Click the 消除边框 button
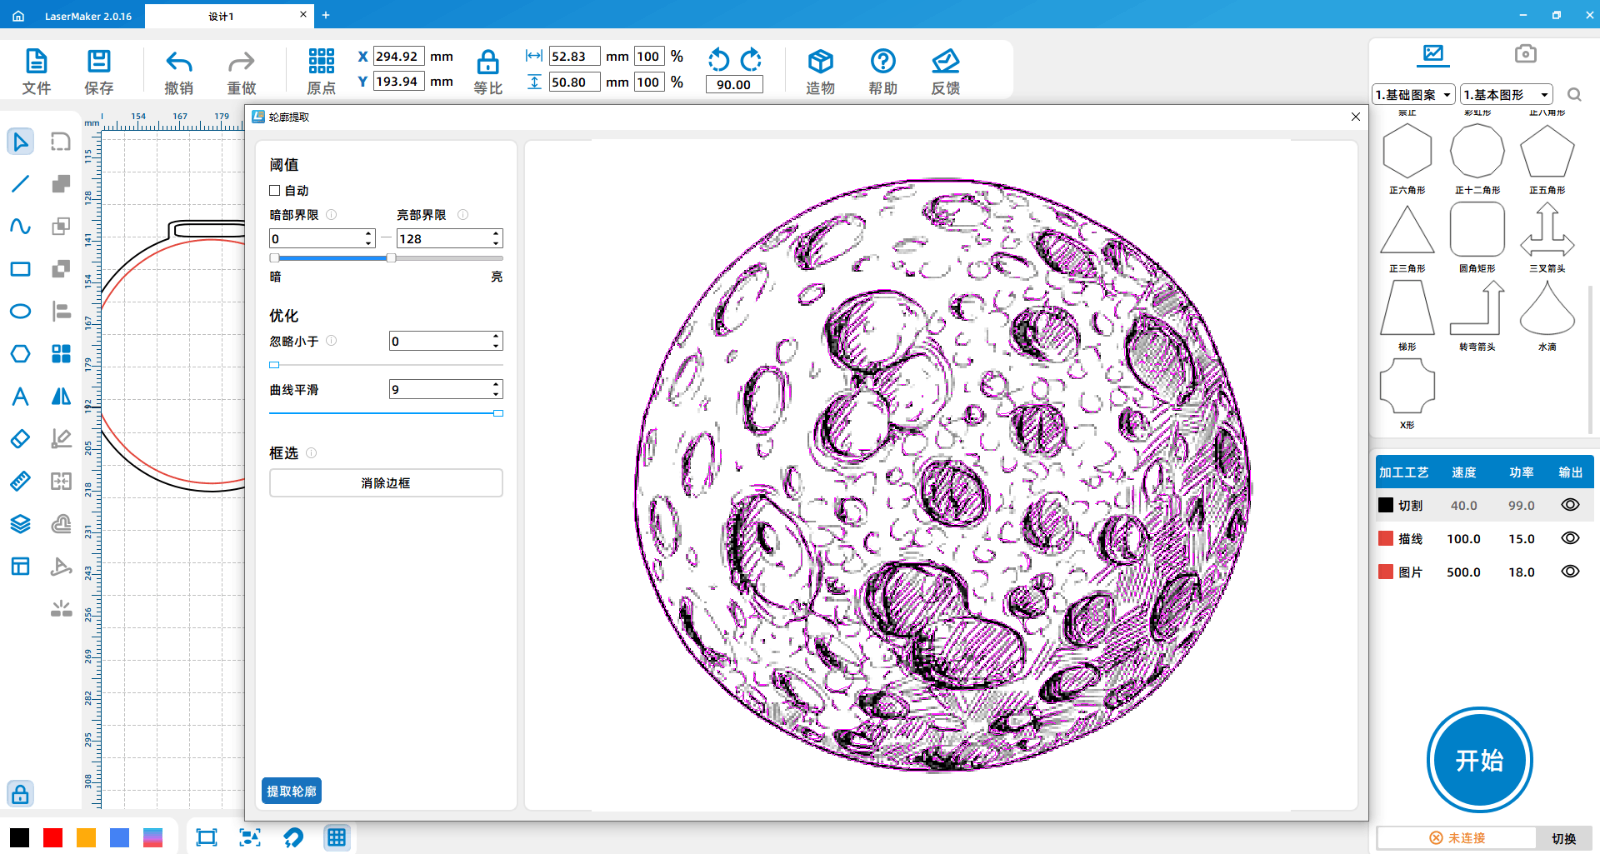Viewport: 1600px width, 854px height. (x=386, y=483)
